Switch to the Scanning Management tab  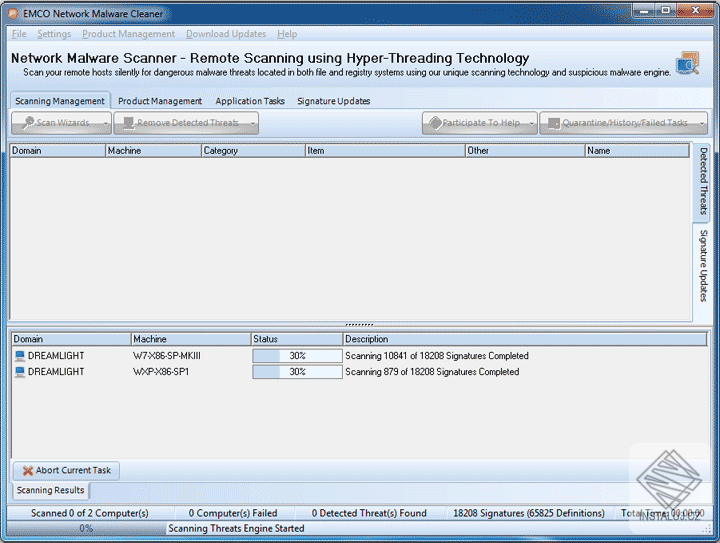point(60,101)
